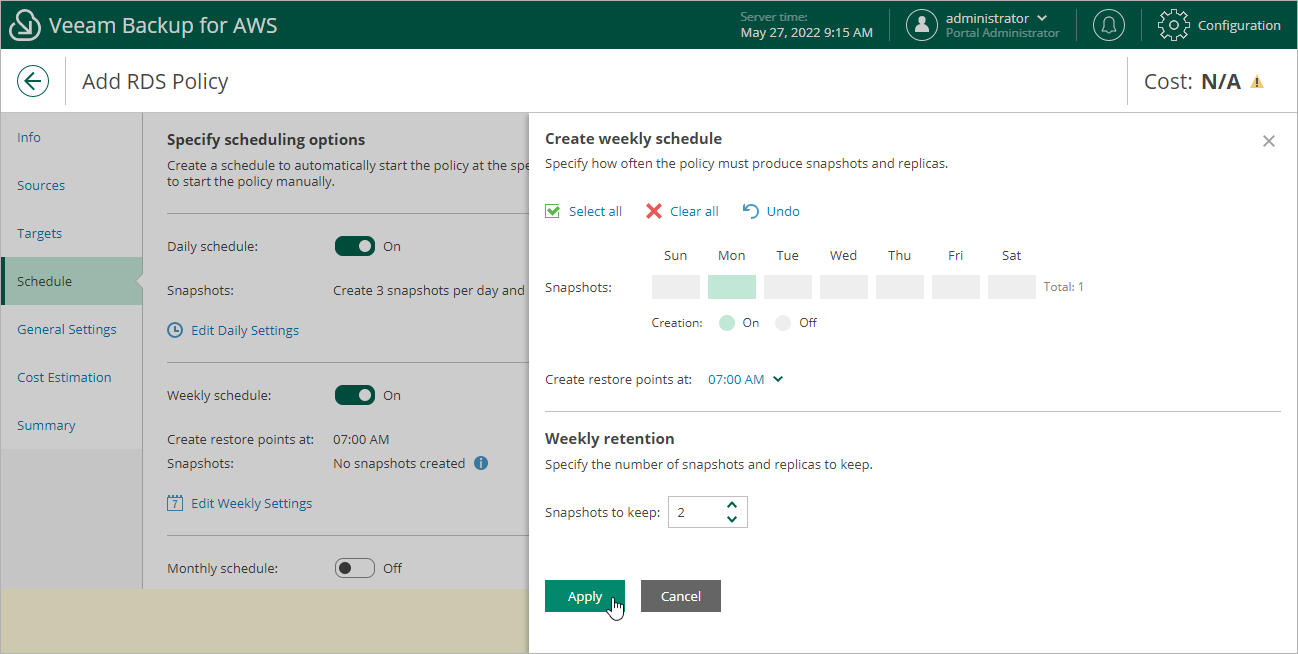Turn off the Daily schedule toggle
The image size is (1298, 654).
[x=355, y=246]
